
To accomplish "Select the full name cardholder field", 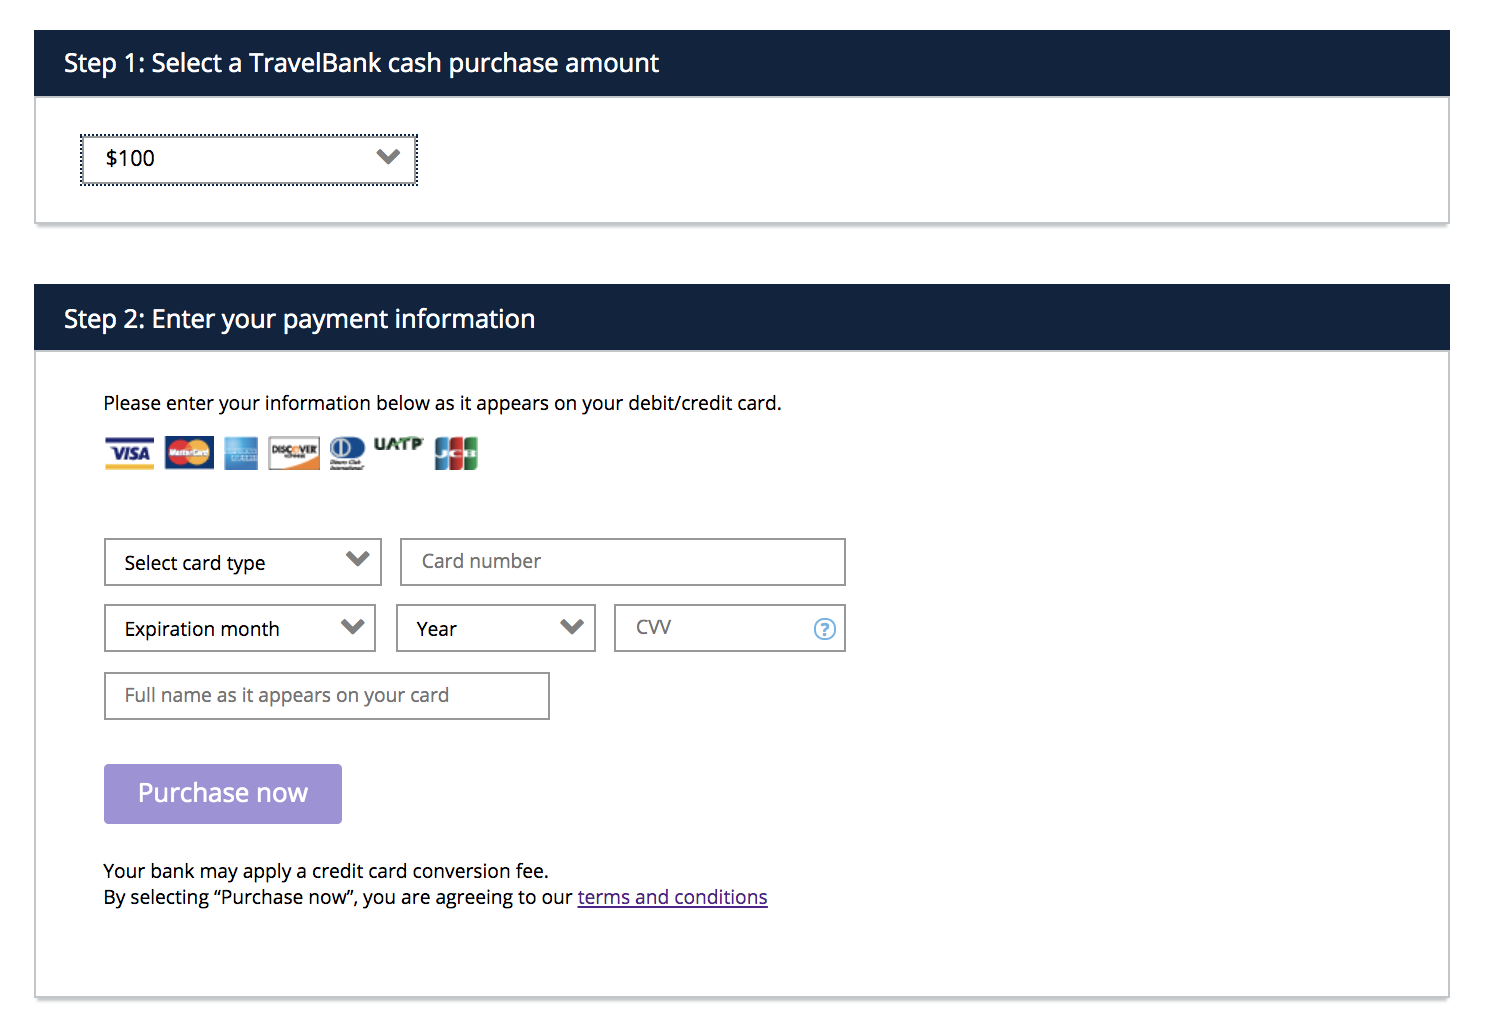I will (x=326, y=695).
